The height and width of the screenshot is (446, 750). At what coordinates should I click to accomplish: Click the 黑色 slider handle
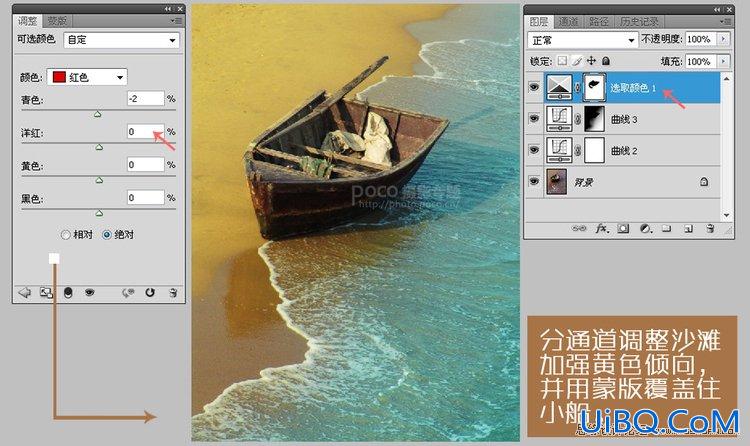[x=99, y=213]
